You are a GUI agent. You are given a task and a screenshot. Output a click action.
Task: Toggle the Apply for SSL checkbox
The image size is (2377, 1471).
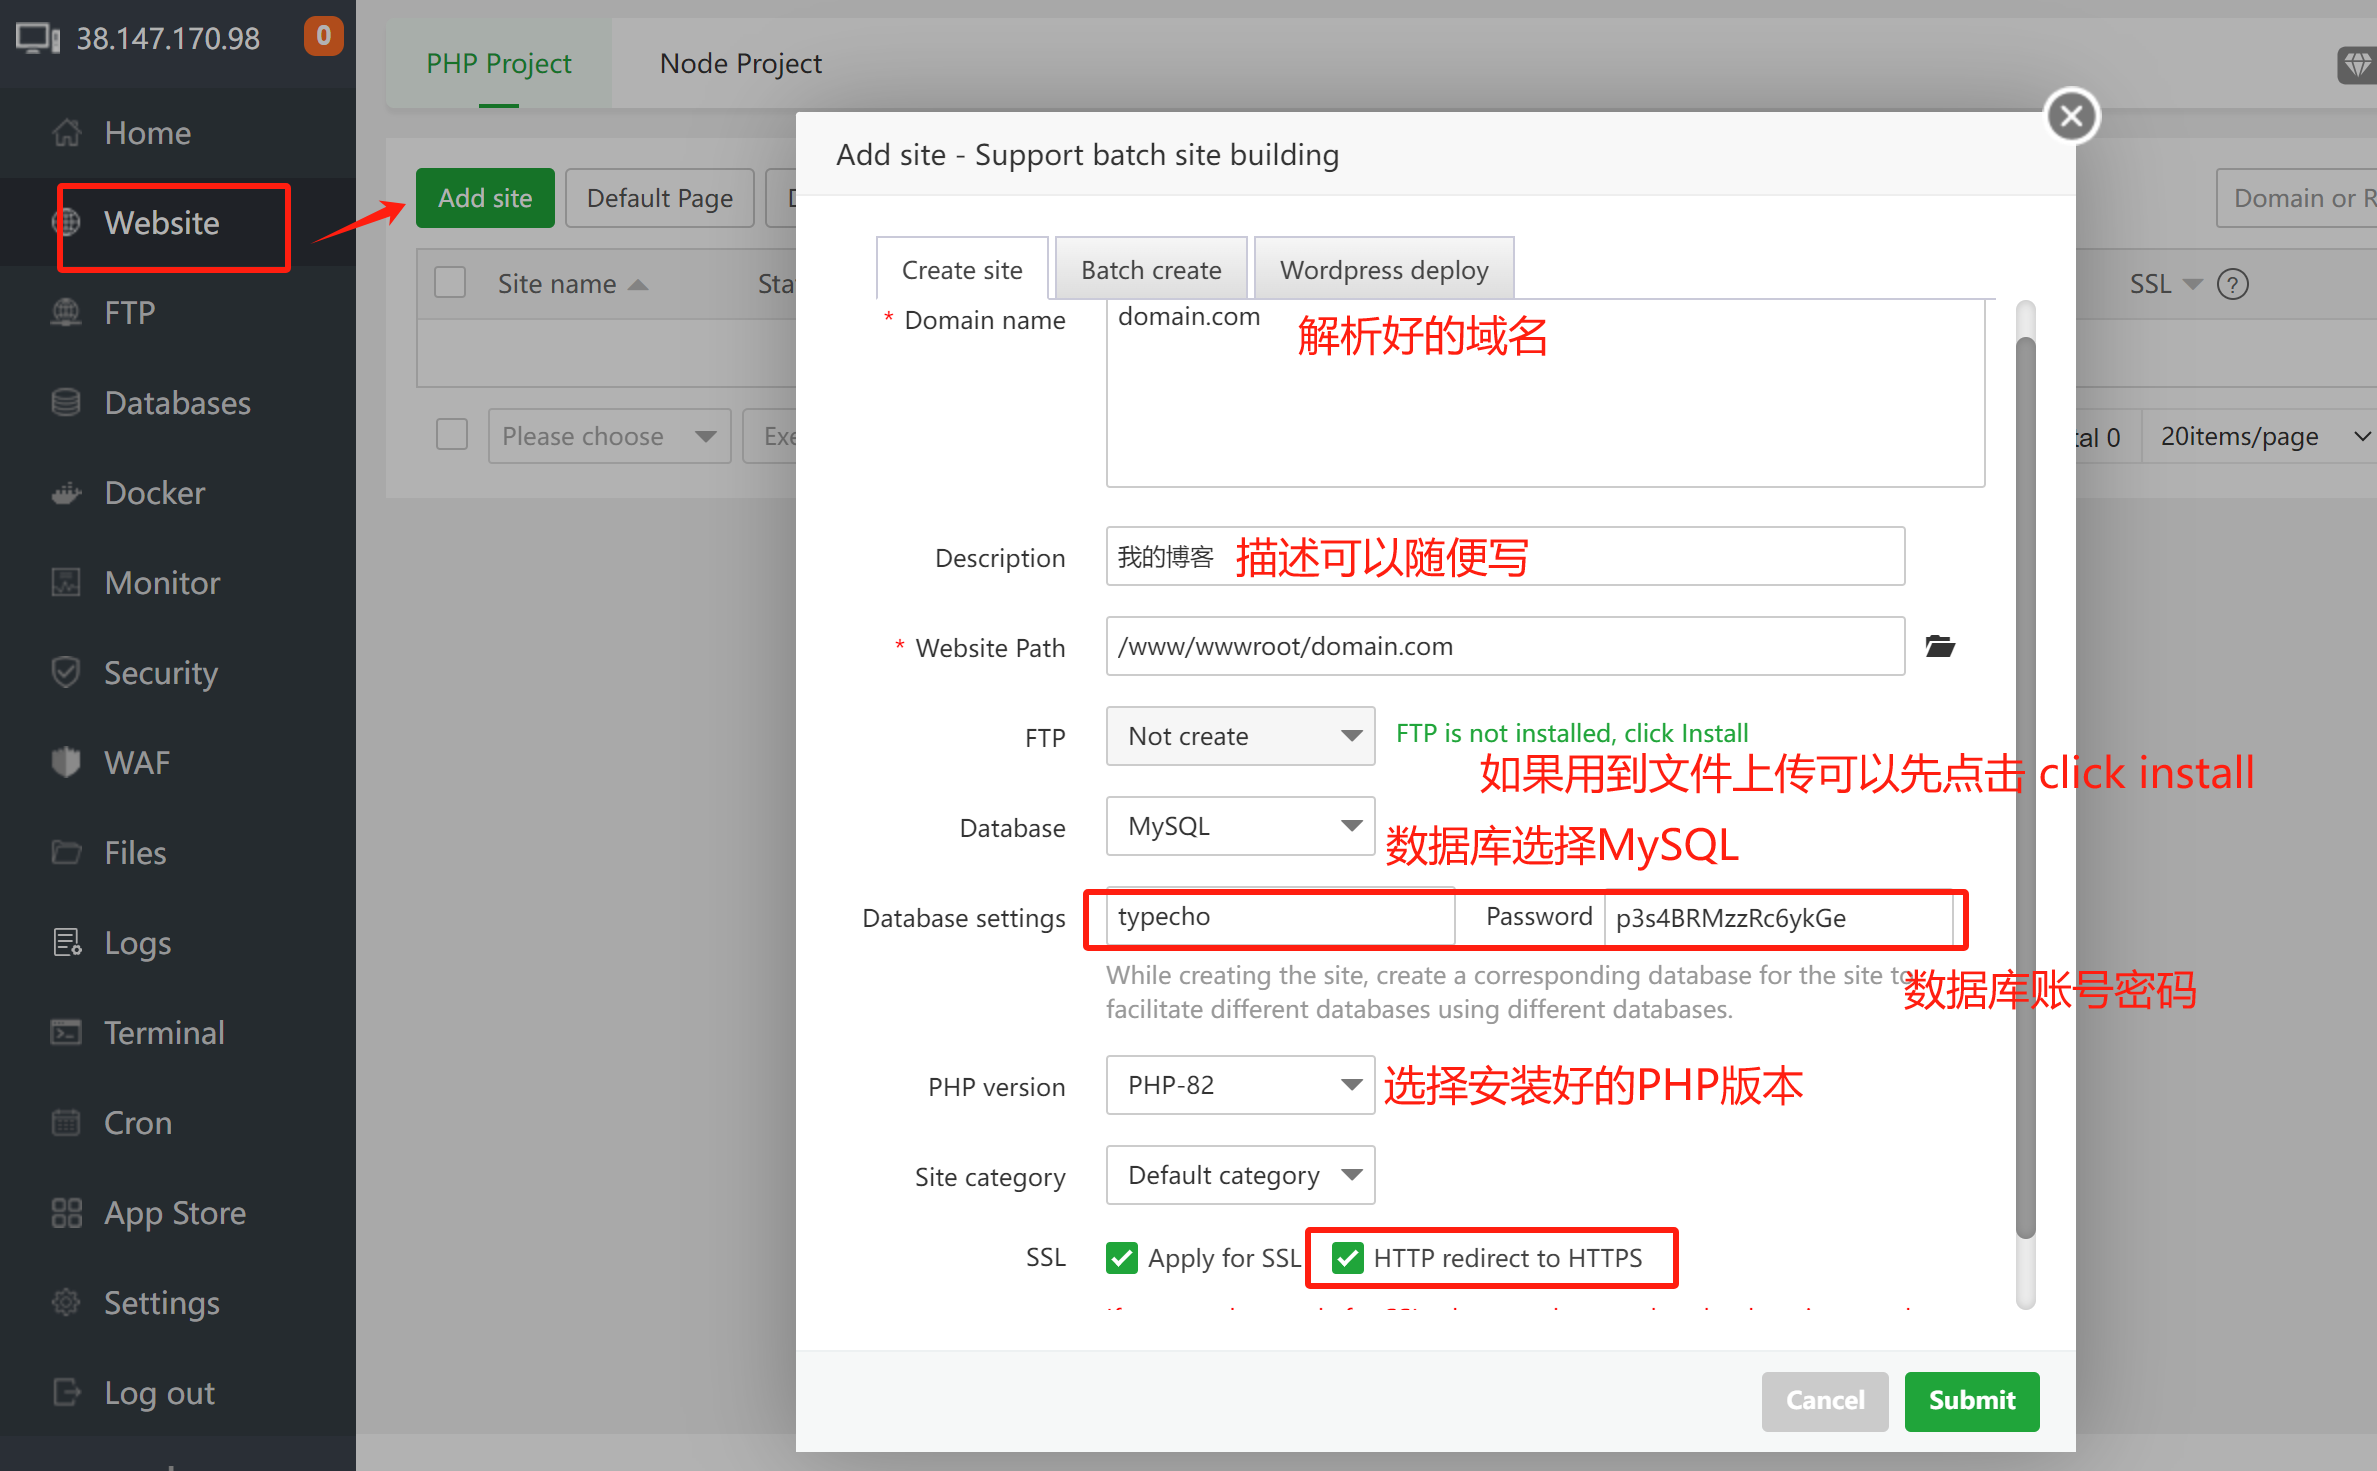pyautogui.click(x=1122, y=1257)
